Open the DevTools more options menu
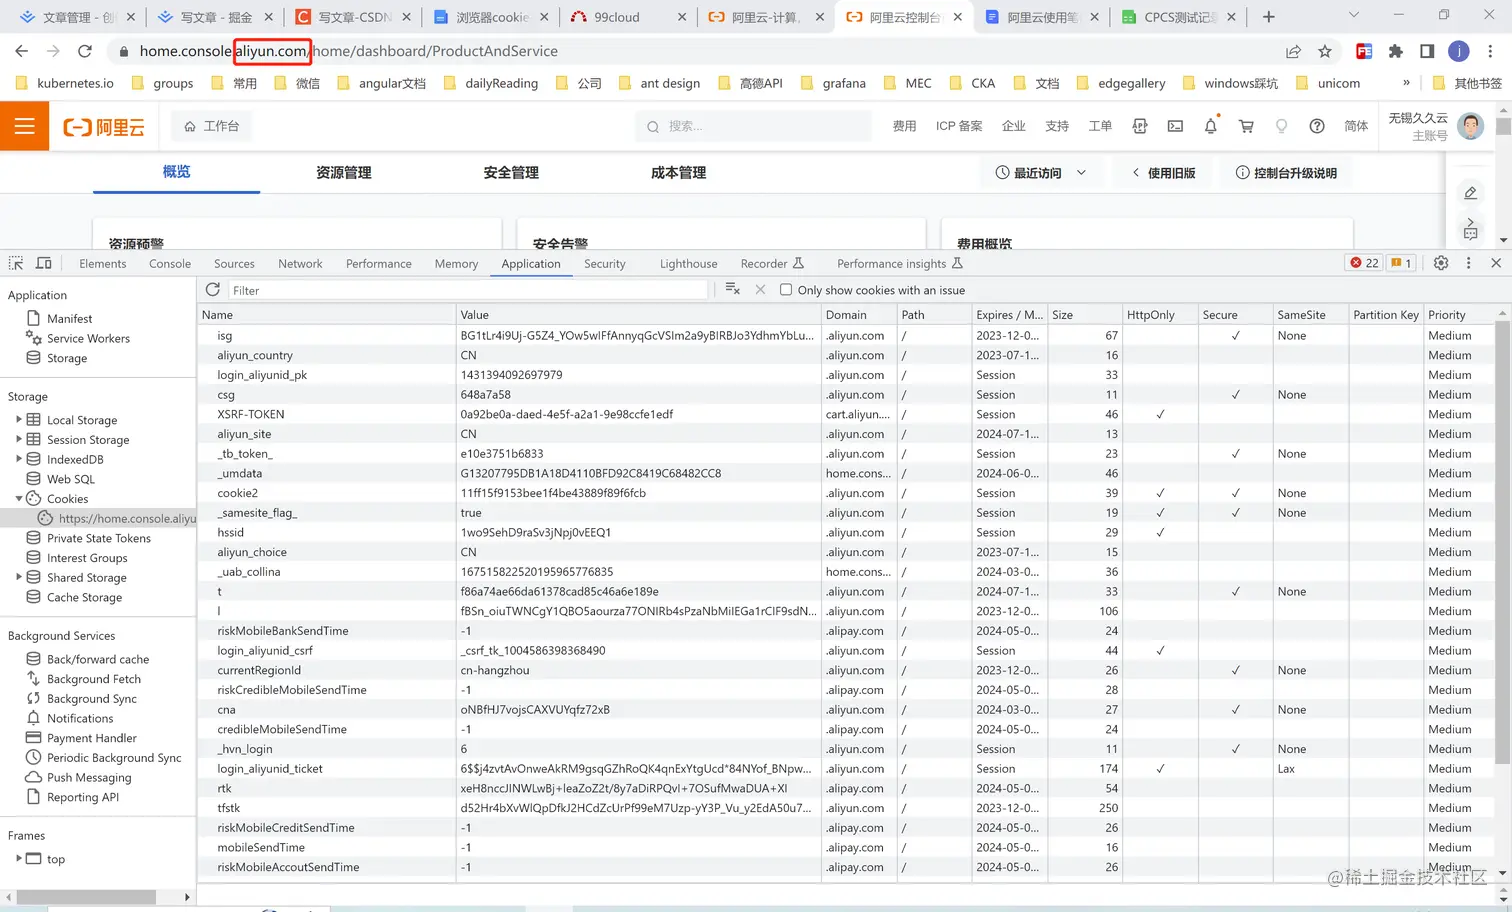Screen dimensions: 1512x912 click(1468, 263)
